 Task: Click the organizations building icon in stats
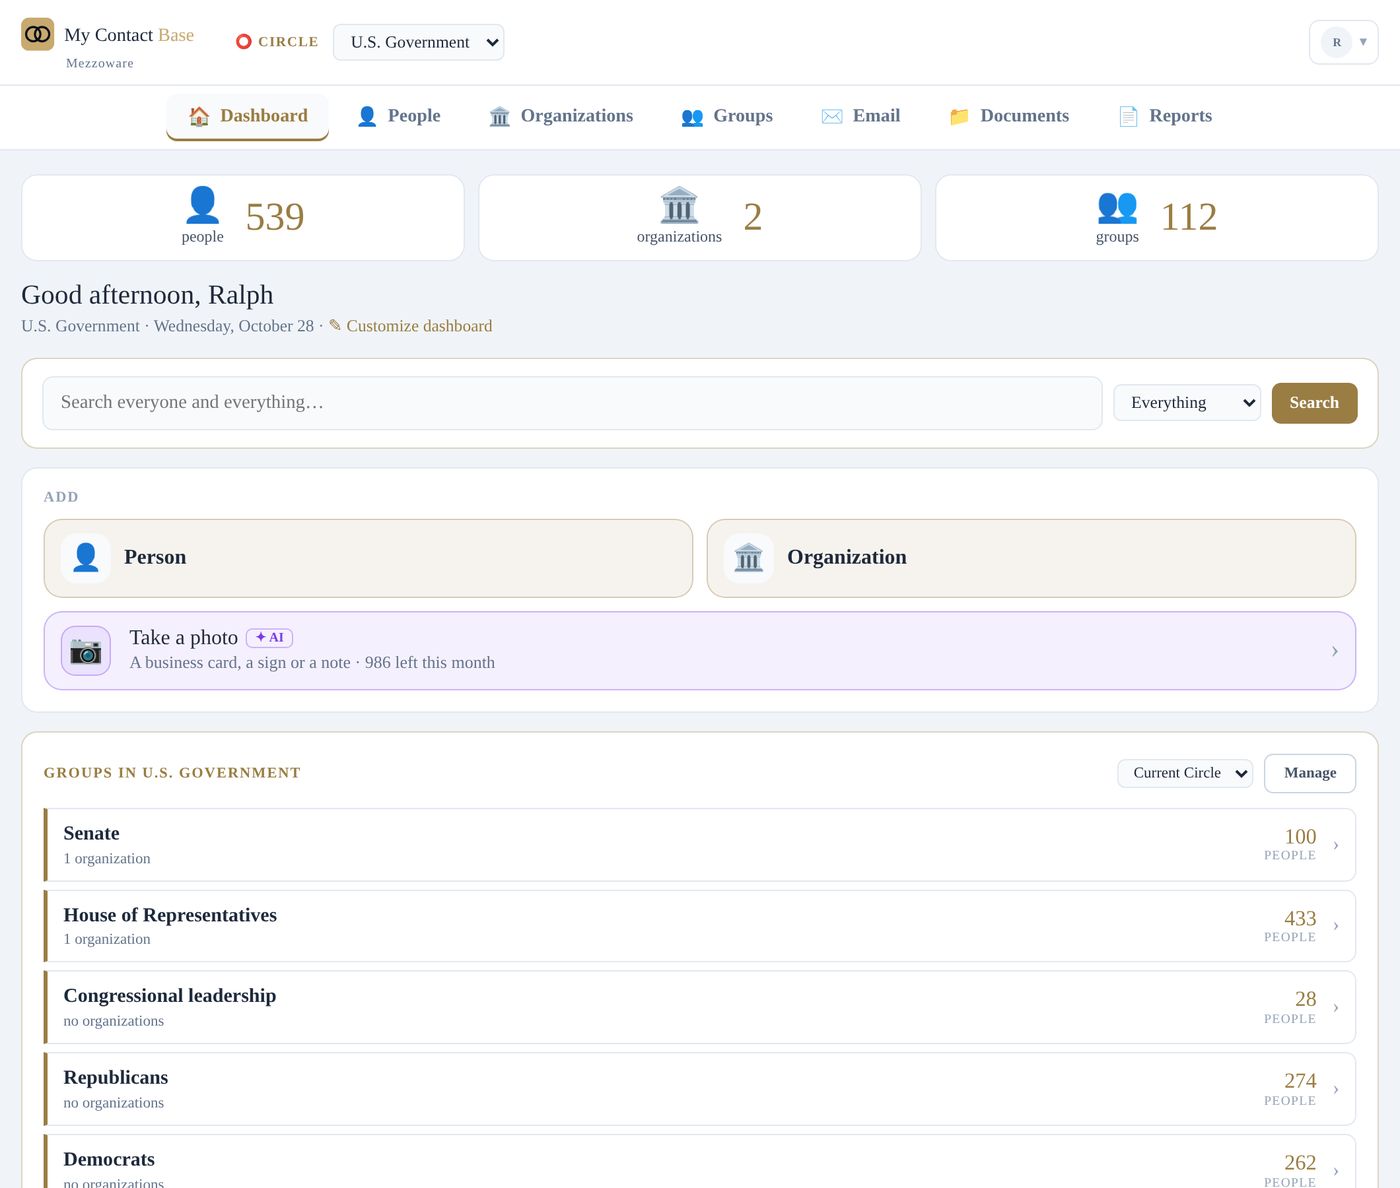coord(679,205)
